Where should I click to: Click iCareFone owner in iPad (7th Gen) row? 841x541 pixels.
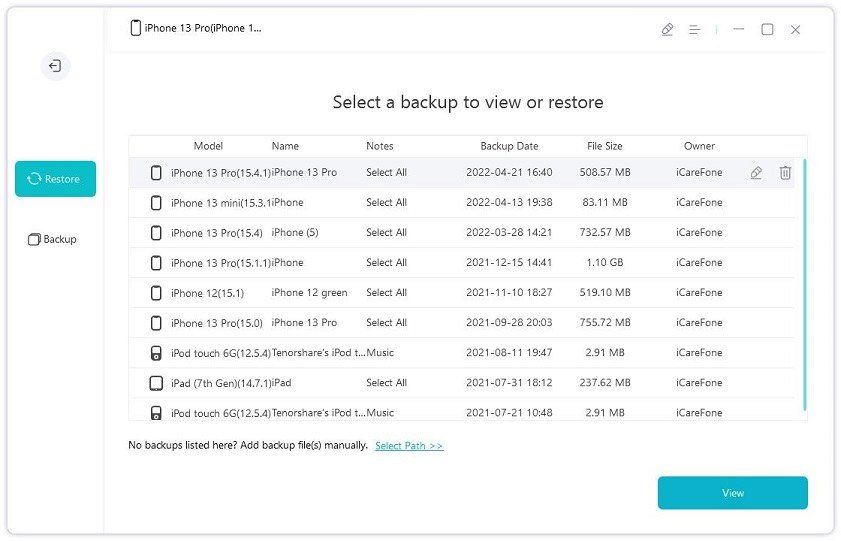click(x=699, y=382)
